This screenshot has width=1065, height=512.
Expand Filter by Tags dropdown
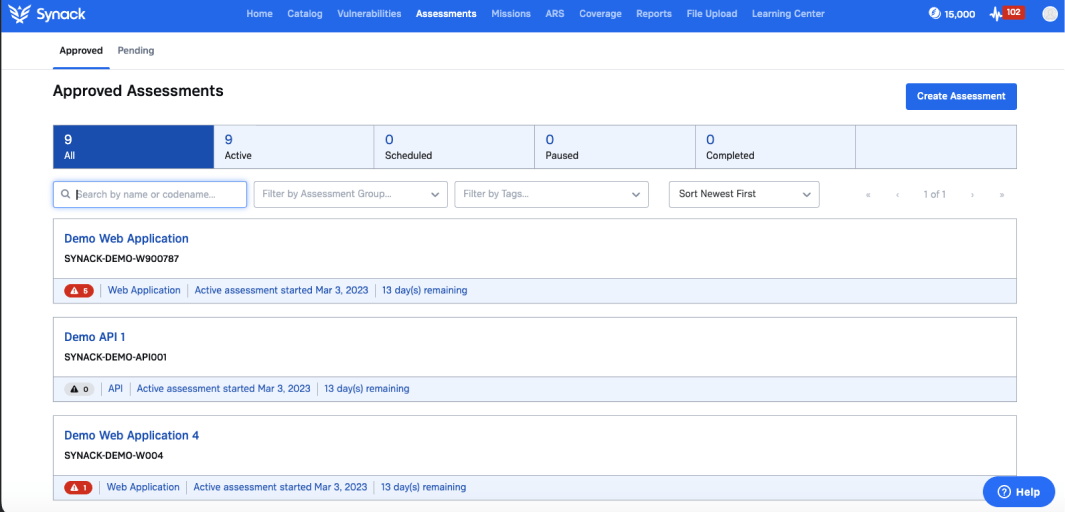tap(552, 194)
